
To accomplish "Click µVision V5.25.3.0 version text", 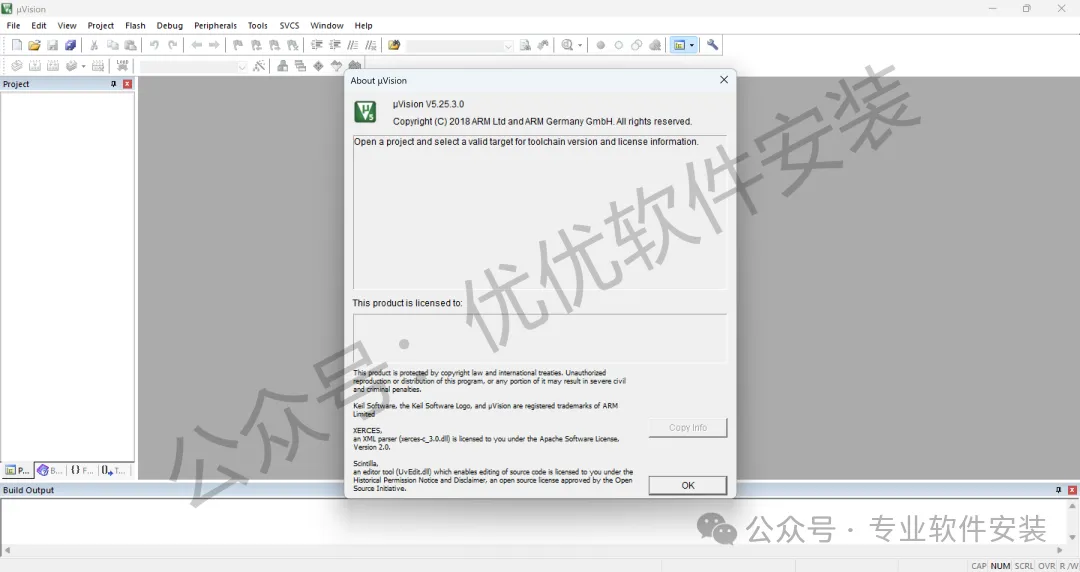I will pyautogui.click(x=428, y=104).
